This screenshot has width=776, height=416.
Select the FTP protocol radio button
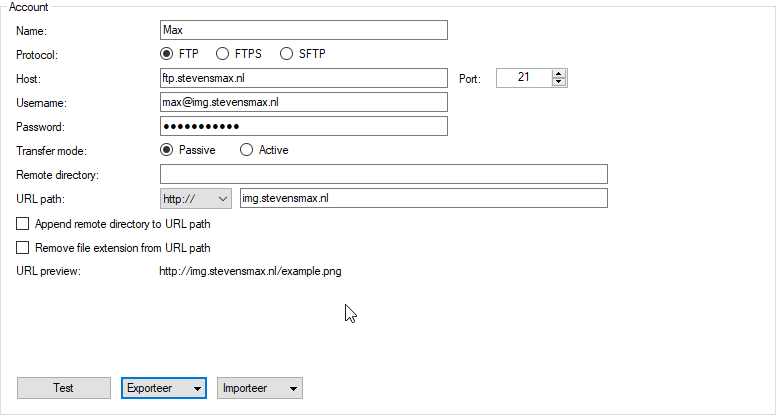[167, 54]
